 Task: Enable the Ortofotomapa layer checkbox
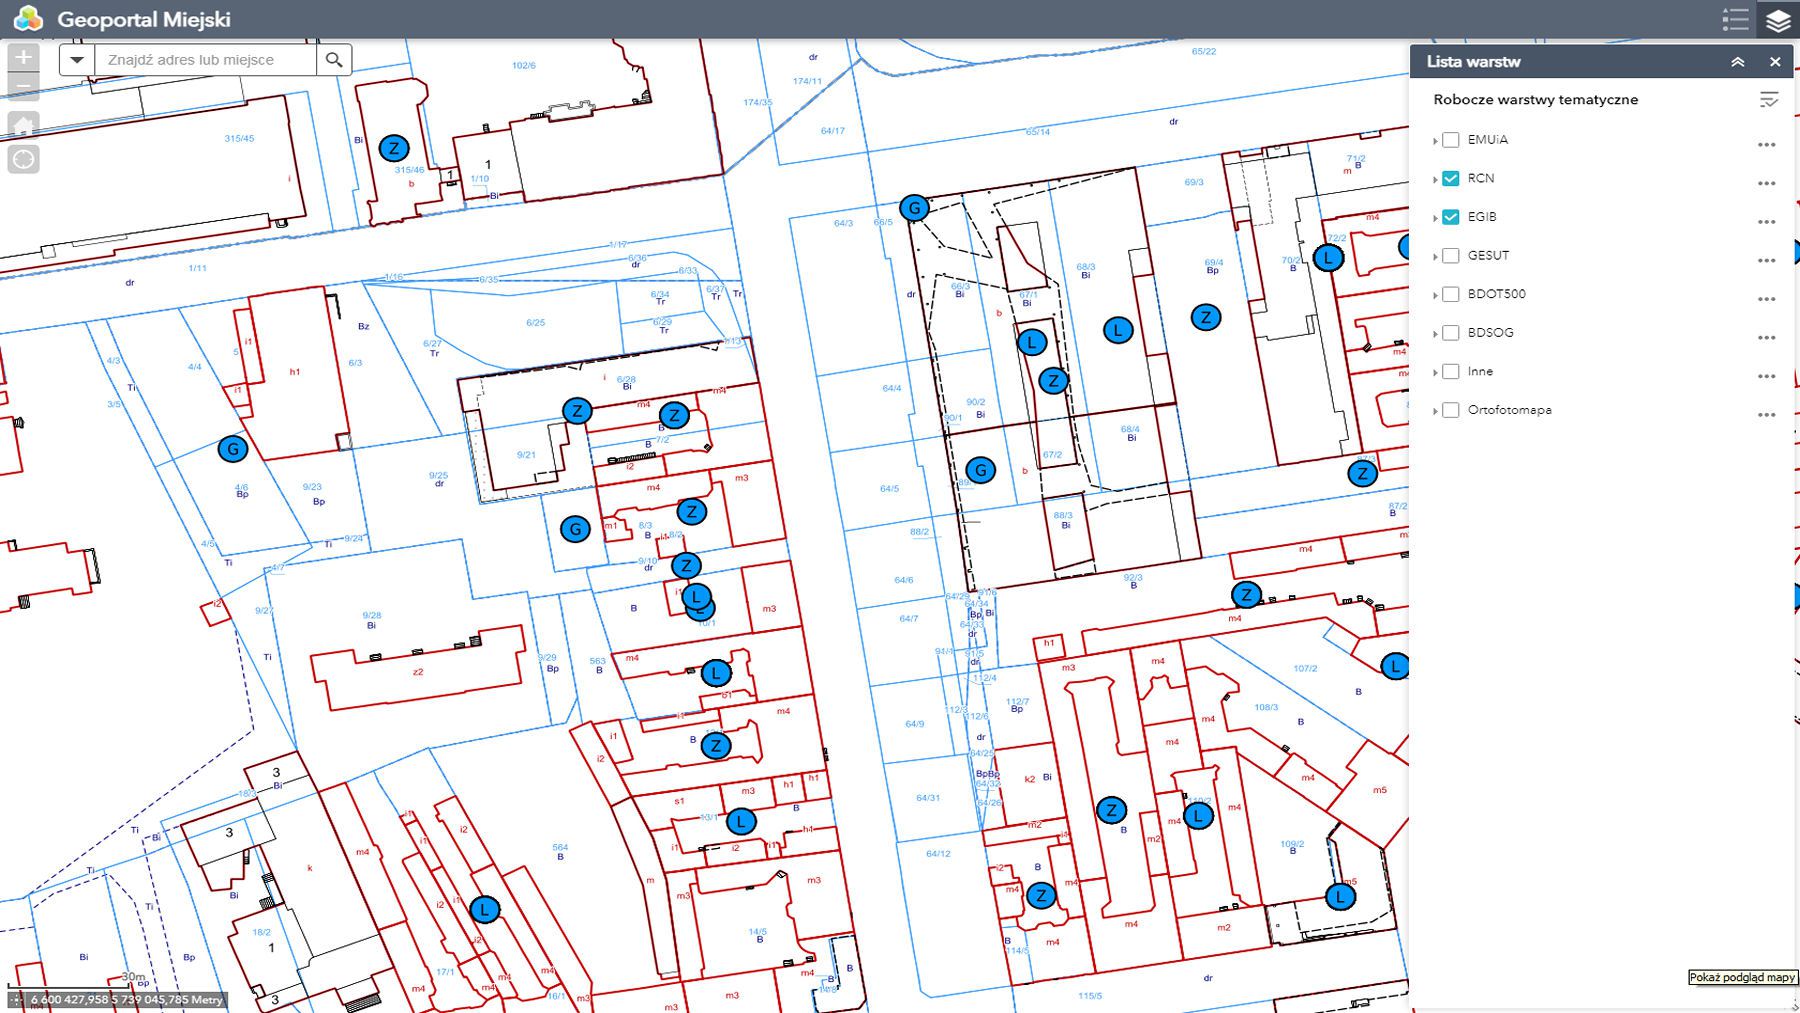coord(1451,411)
